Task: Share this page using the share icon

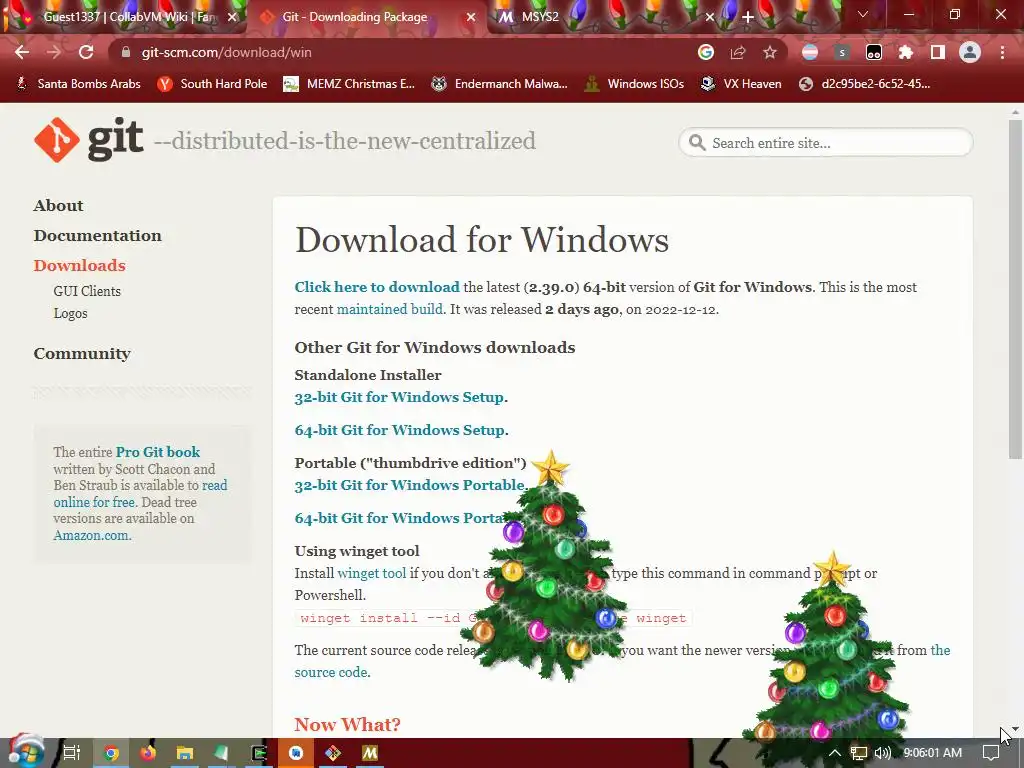Action: (x=738, y=52)
